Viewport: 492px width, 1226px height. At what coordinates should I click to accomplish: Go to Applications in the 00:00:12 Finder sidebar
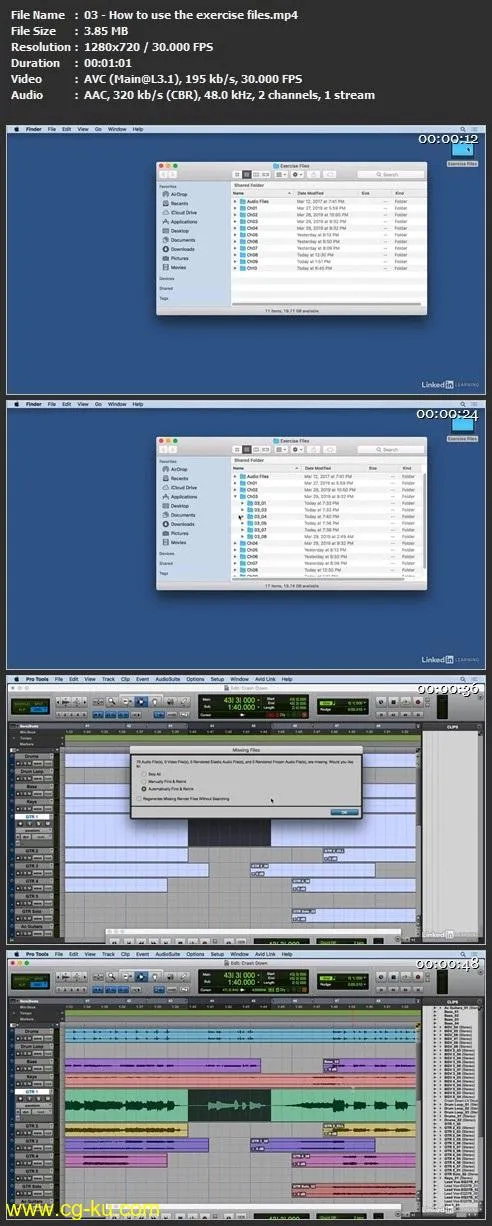(x=181, y=221)
